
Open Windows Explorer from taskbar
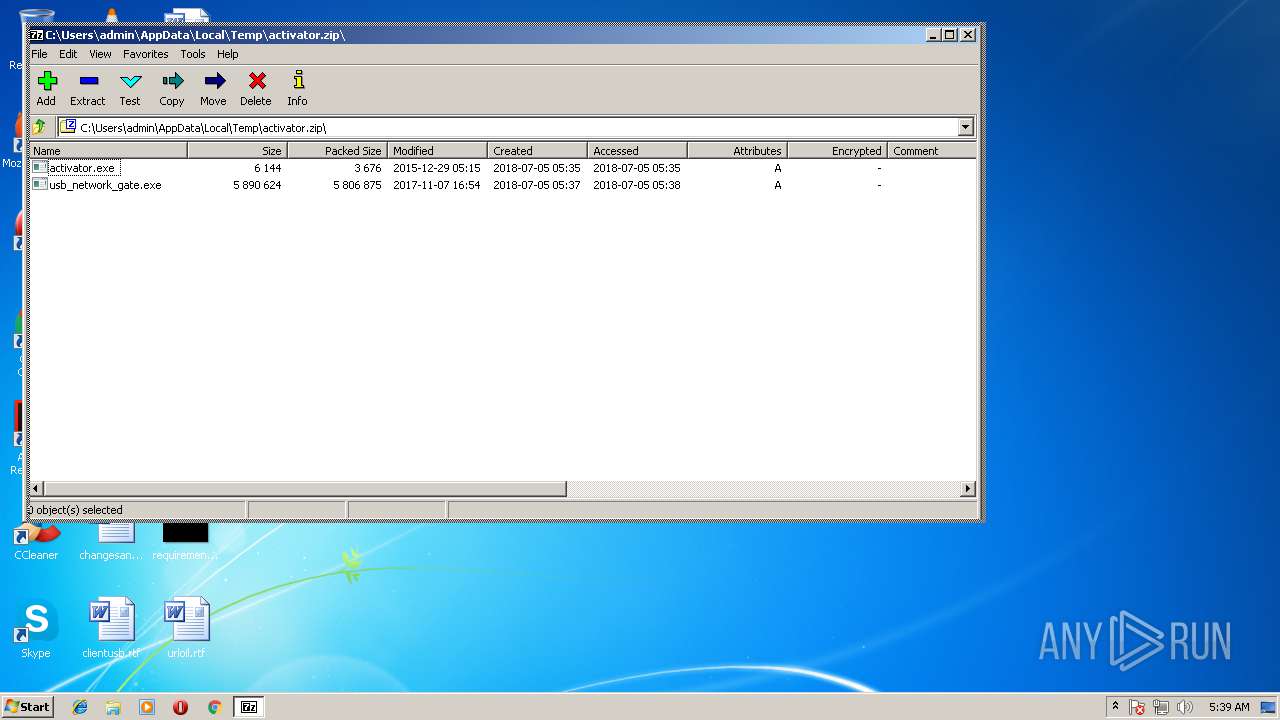point(113,707)
